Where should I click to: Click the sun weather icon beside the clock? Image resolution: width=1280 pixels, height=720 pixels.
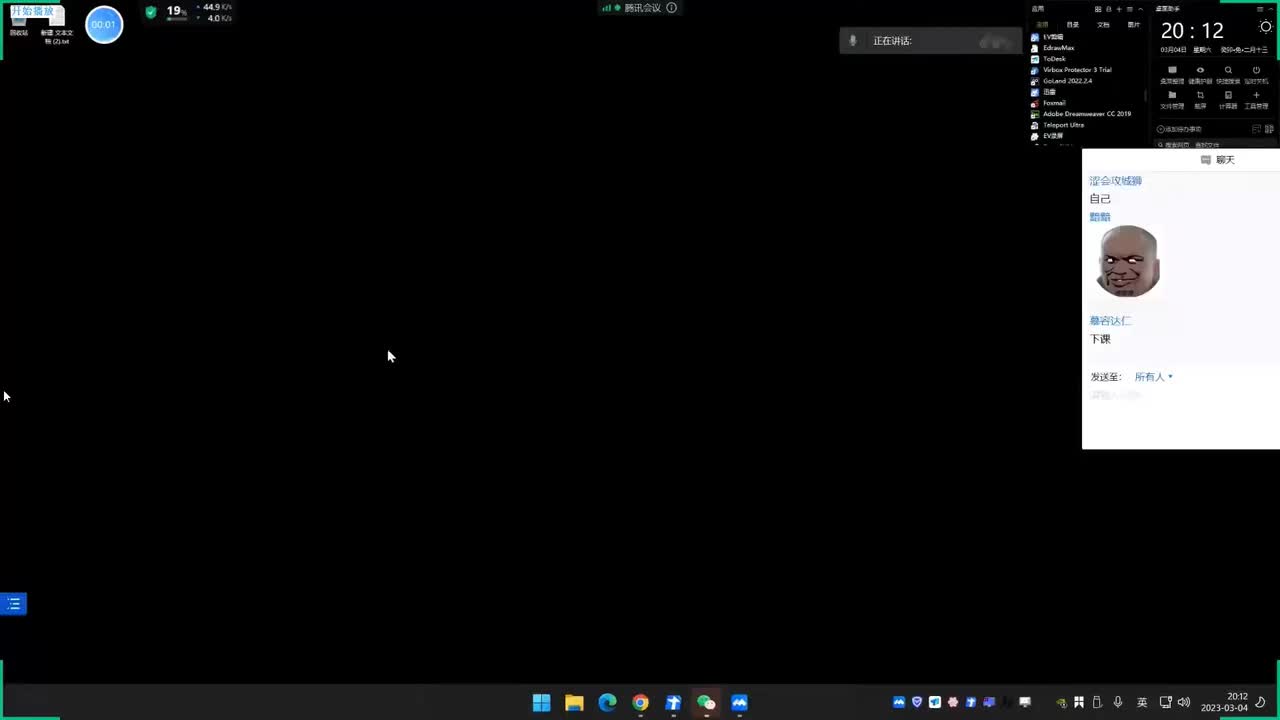(1265, 27)
